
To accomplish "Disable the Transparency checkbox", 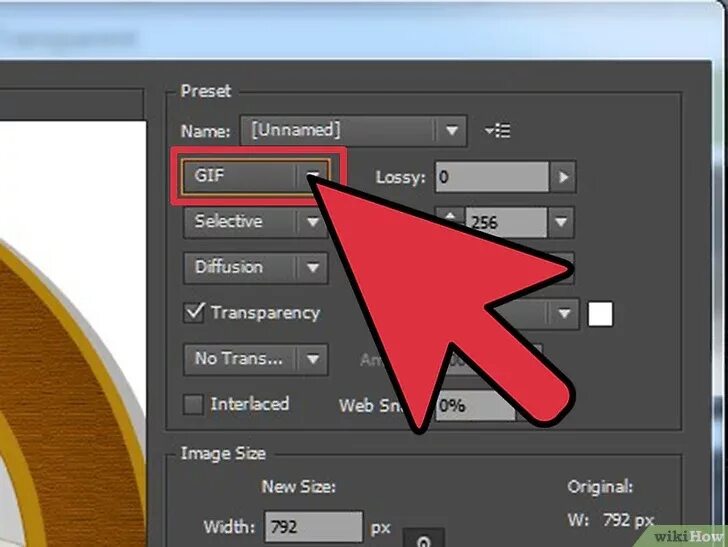I will point(194,313).
